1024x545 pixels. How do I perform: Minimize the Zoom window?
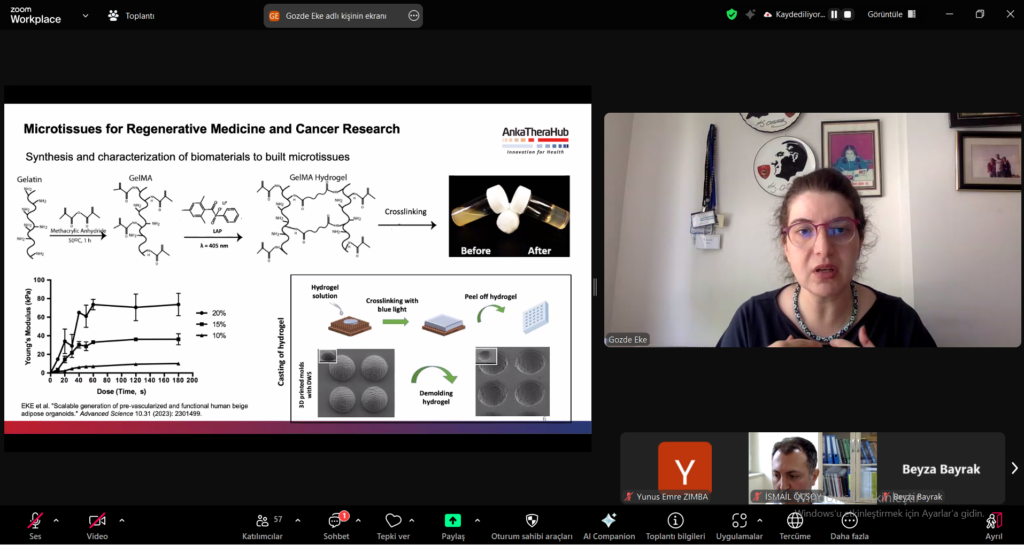pos(948,14)
